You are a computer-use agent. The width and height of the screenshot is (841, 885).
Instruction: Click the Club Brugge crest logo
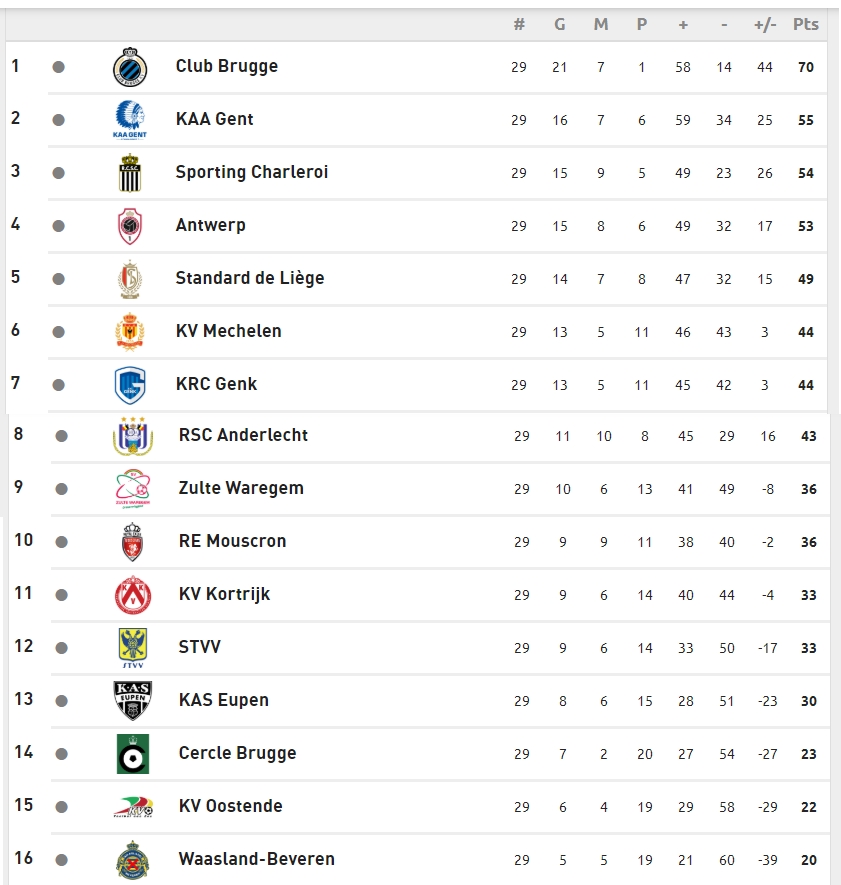pyautogui.click(x=130, y=67)
